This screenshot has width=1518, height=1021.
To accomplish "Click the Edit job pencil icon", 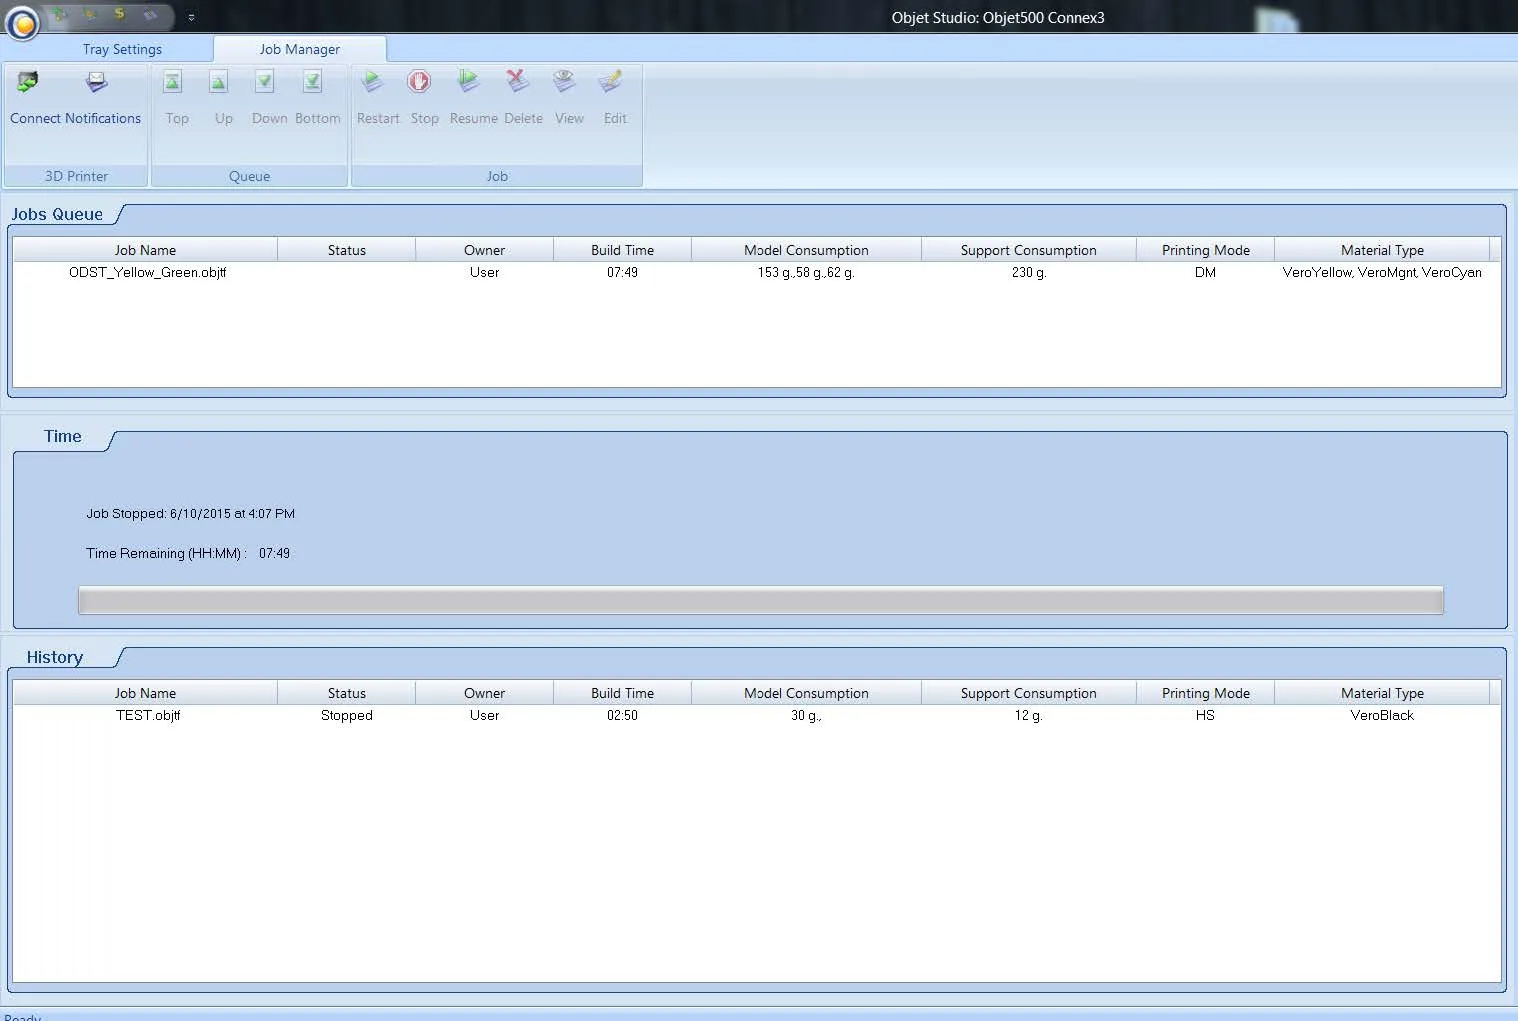I will [610, 81].
